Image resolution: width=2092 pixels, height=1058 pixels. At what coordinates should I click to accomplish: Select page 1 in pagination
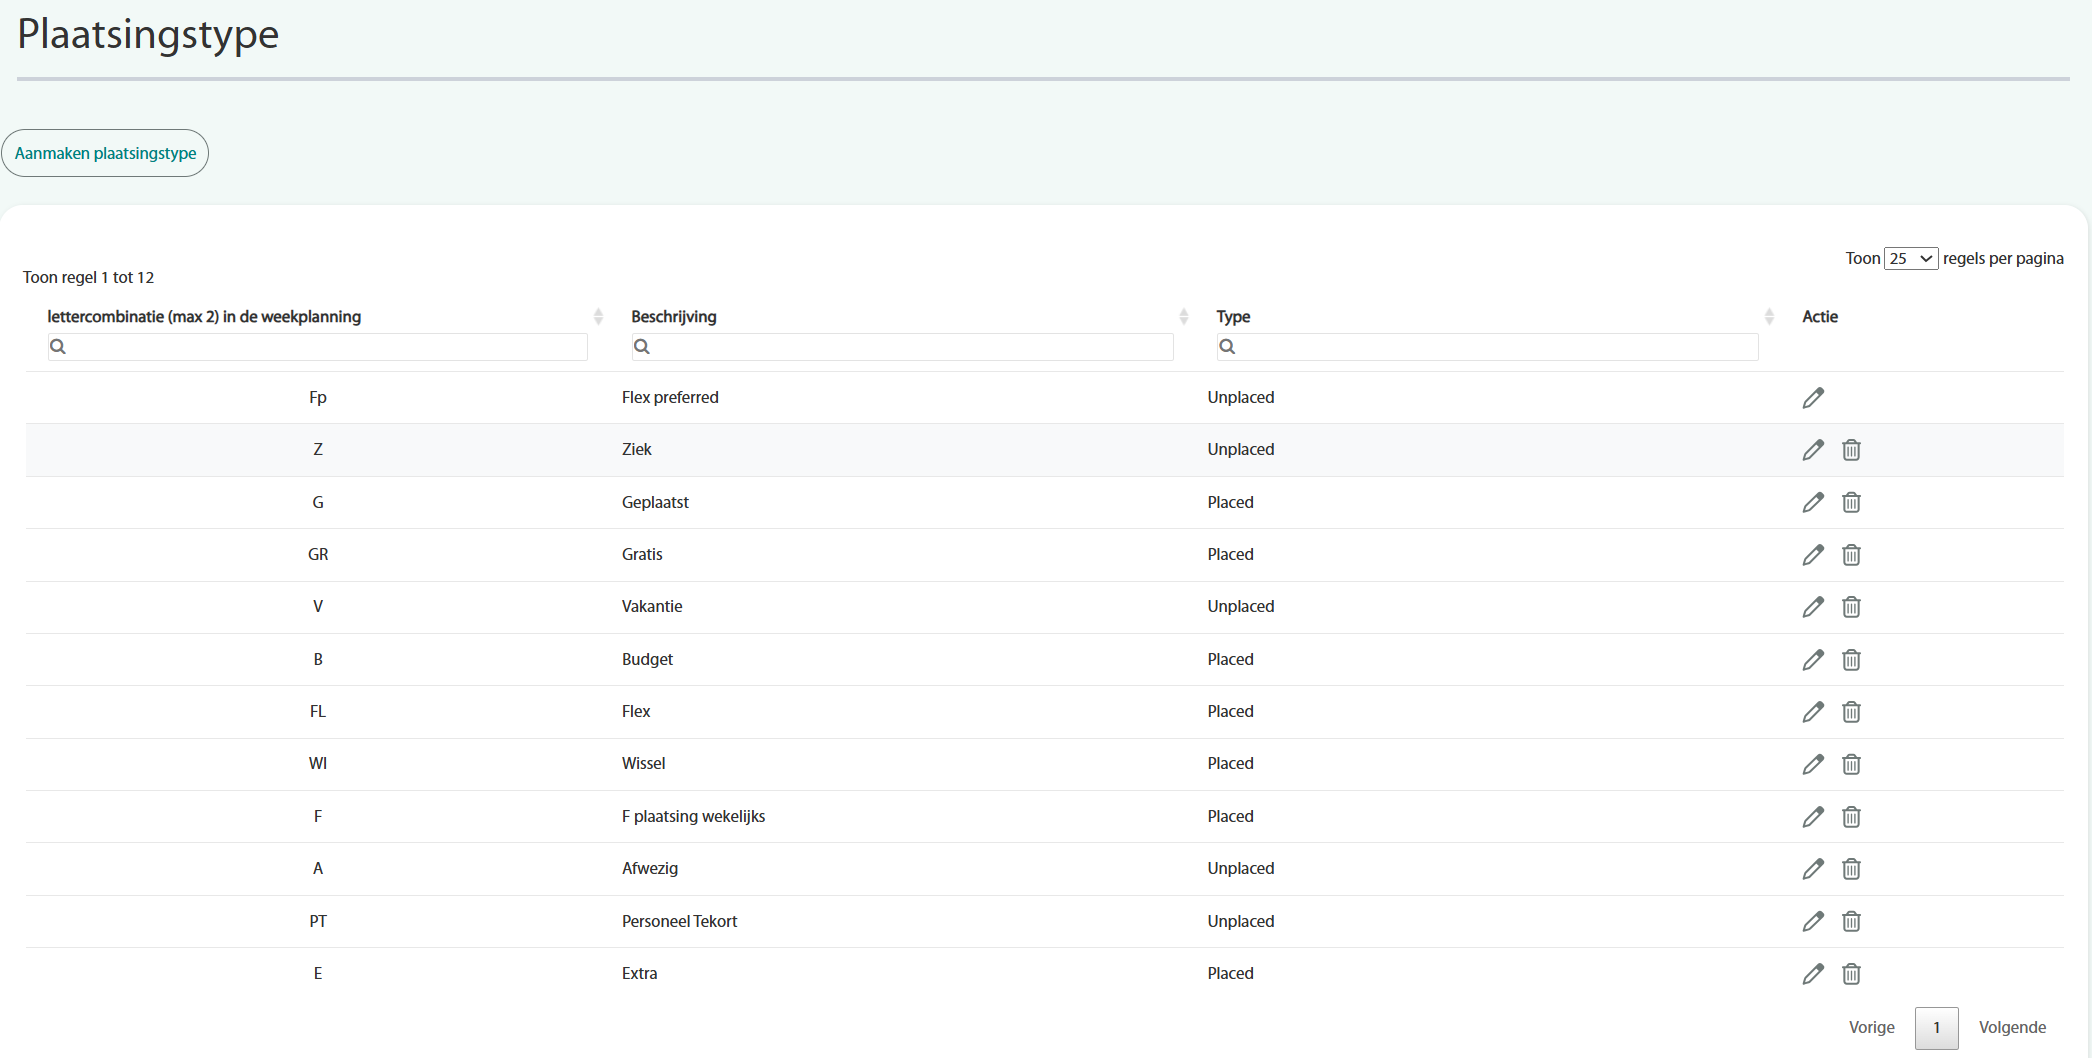click(1936, 1028)
